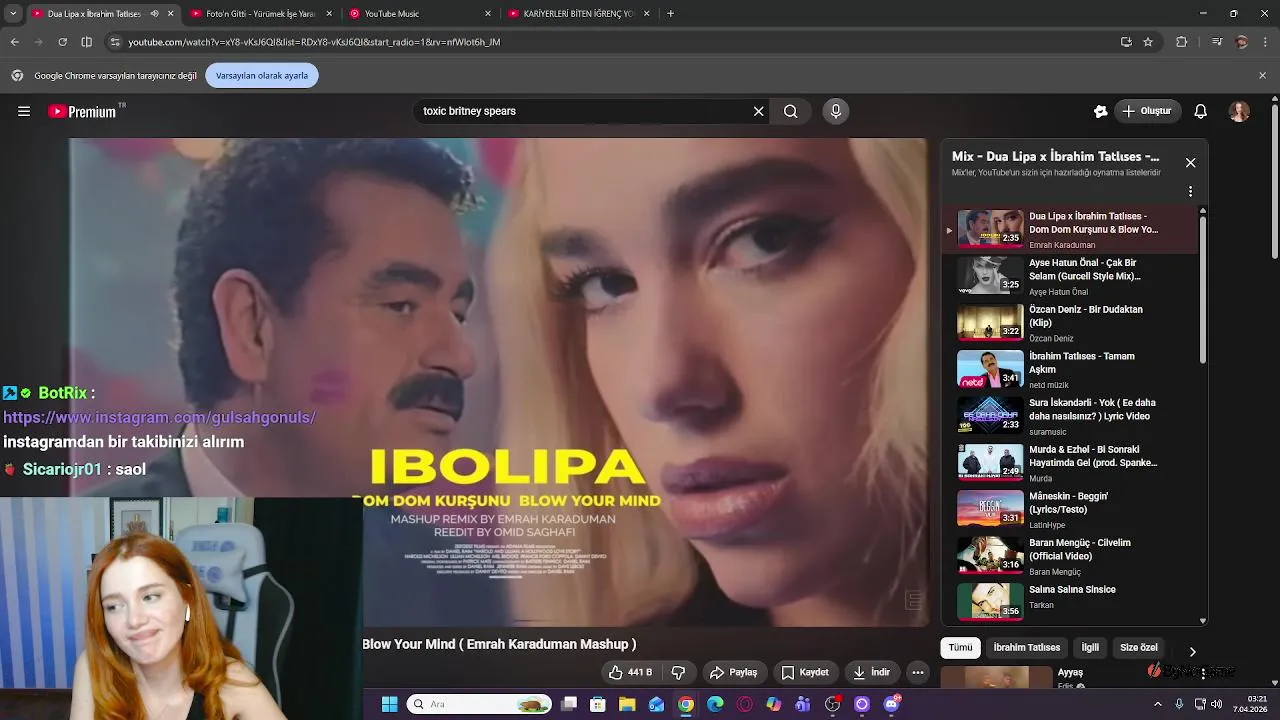
Task: Open Instagram link in chat overlay
Action: [159, 418]
